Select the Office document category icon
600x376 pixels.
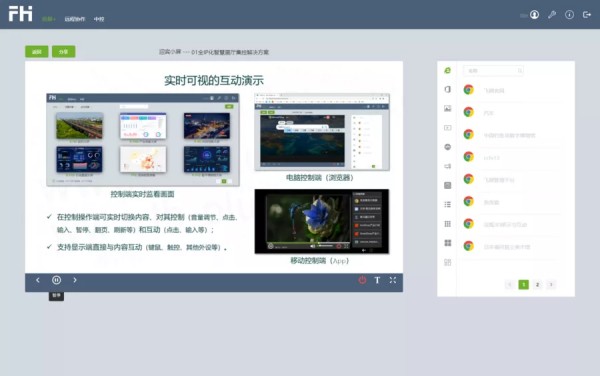click(447, 89)
